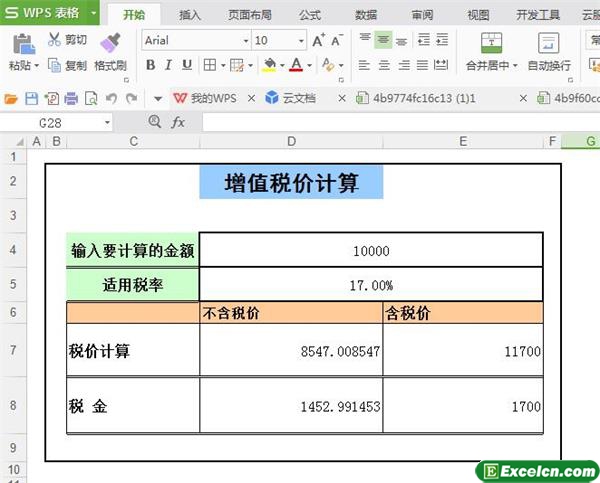Viewport: 600px width, 483px height.
Task: Click the Merge and Center icon
Action: pos(491,43)
